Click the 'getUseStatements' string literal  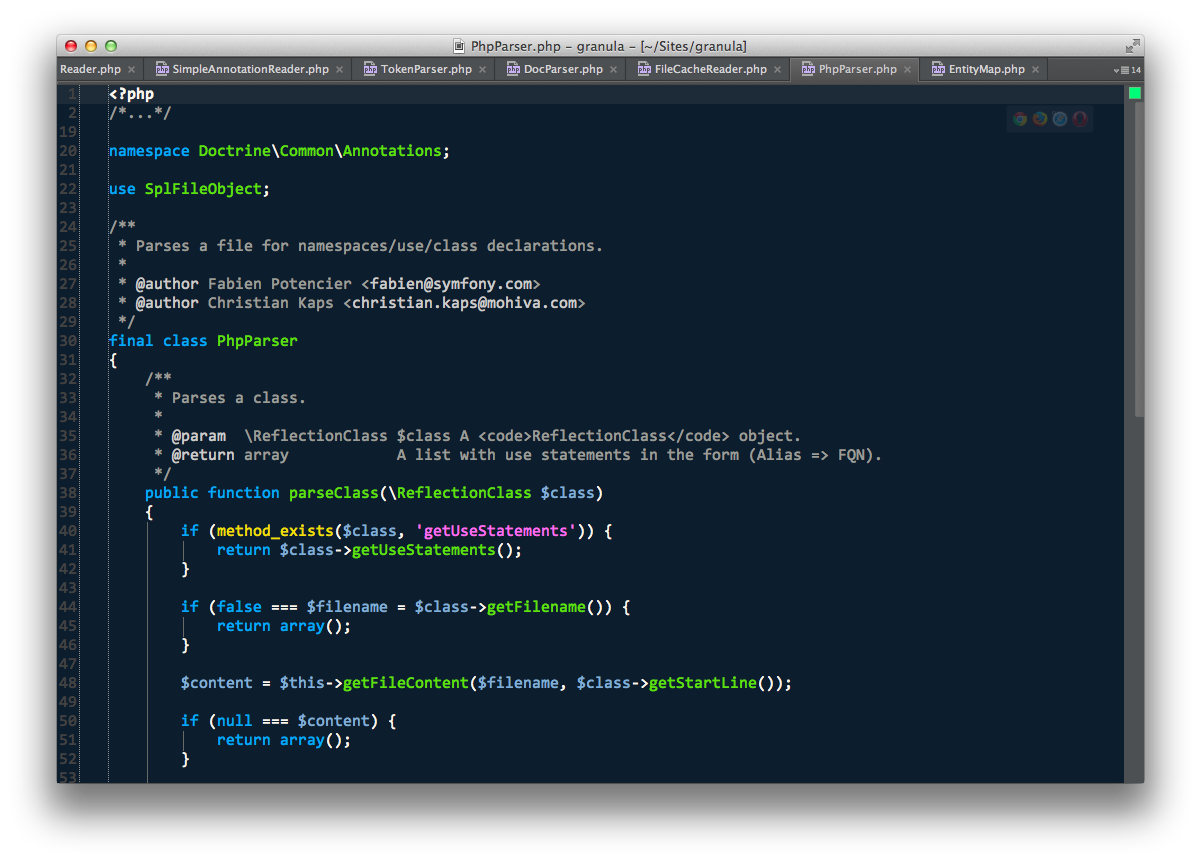[496, 531]
